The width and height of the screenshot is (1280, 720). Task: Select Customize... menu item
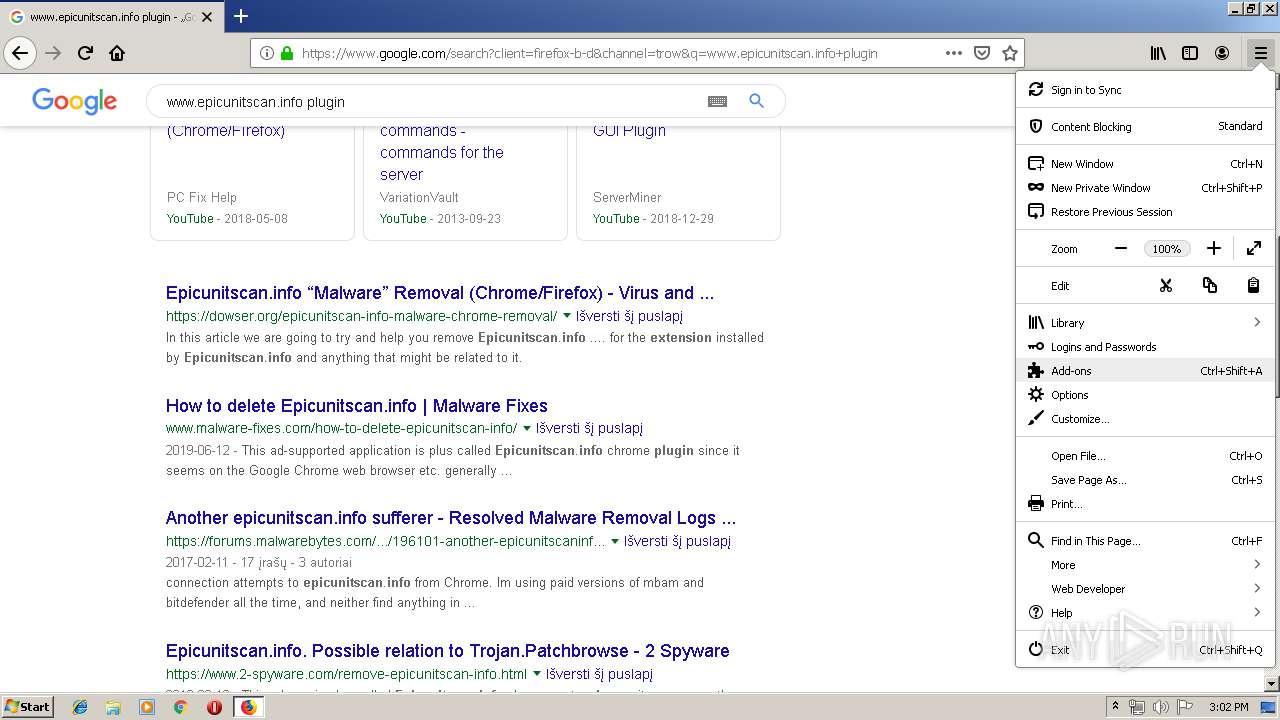1145,419
